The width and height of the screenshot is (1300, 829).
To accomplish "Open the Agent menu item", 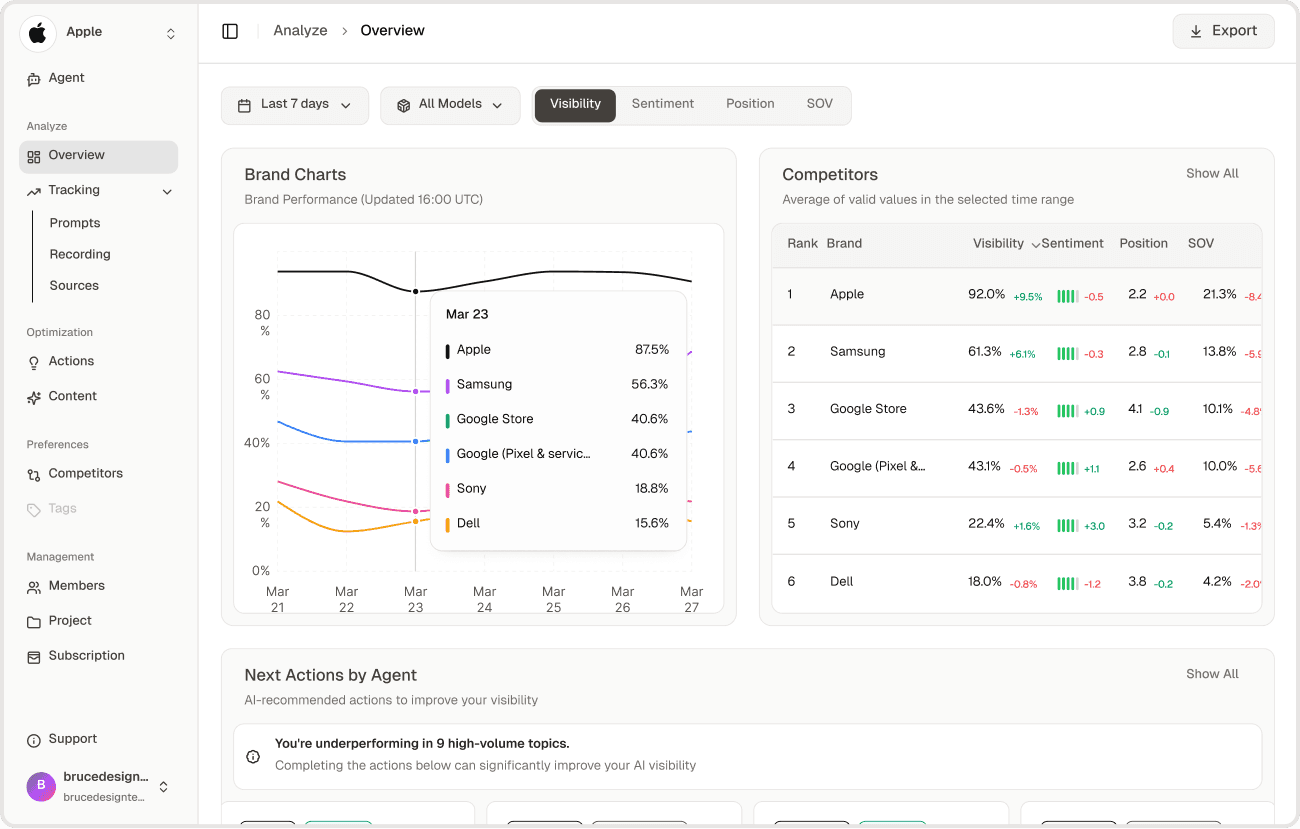I will click(98, 79).
